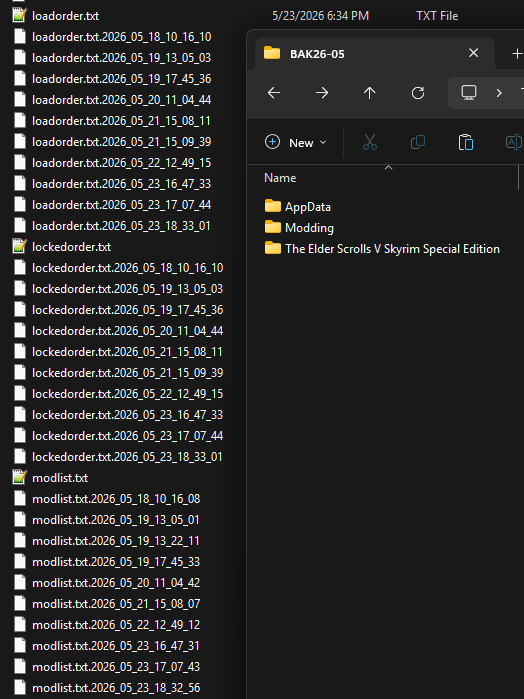
Task: Expand the address bar path chevron
Action: [x=499, y=93]
